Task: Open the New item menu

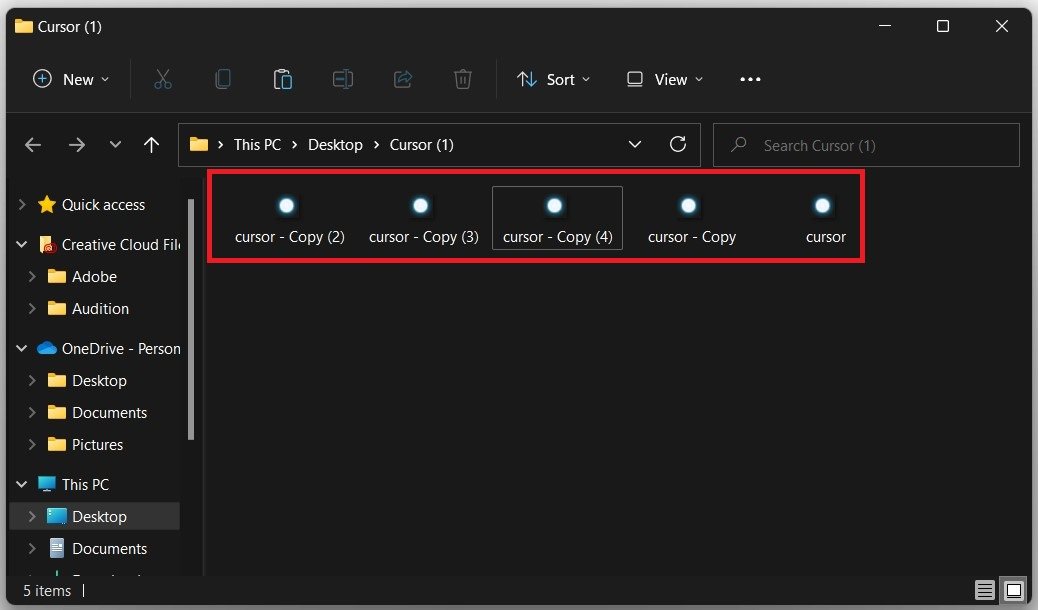Action: point(71,79)
